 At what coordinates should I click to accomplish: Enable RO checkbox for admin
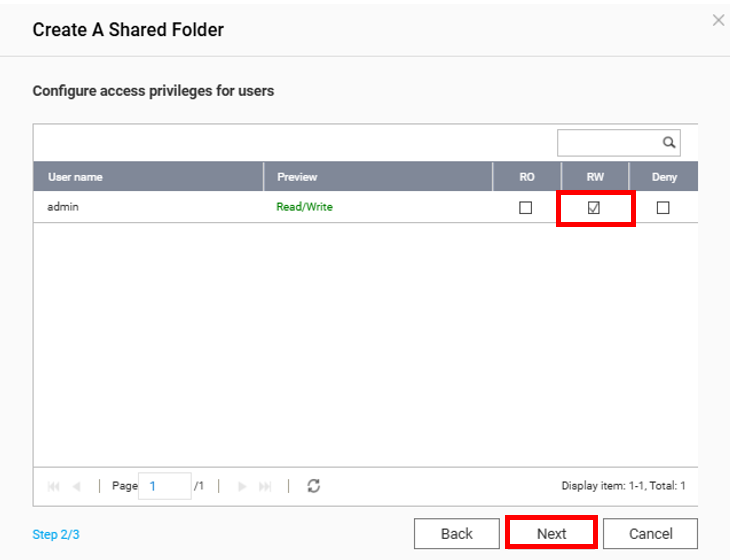pyautogui.click(x=526, y=208)
